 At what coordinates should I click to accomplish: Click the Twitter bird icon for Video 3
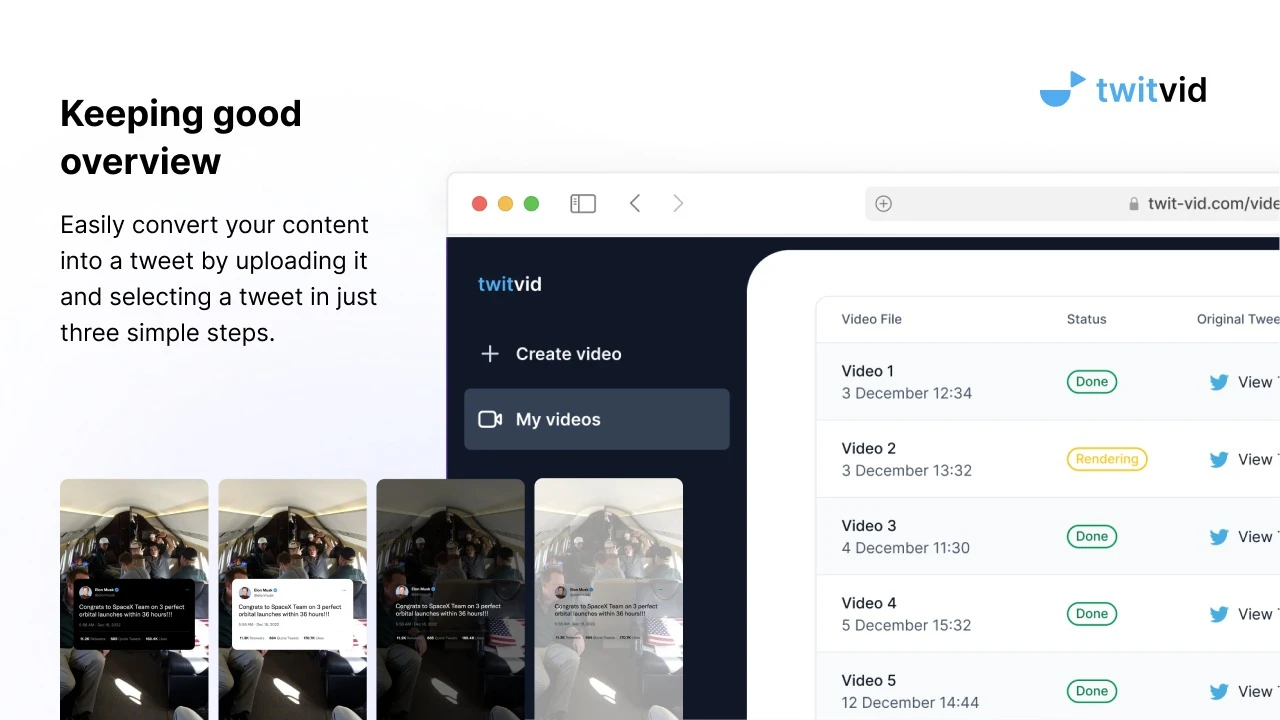point(1219,537)
